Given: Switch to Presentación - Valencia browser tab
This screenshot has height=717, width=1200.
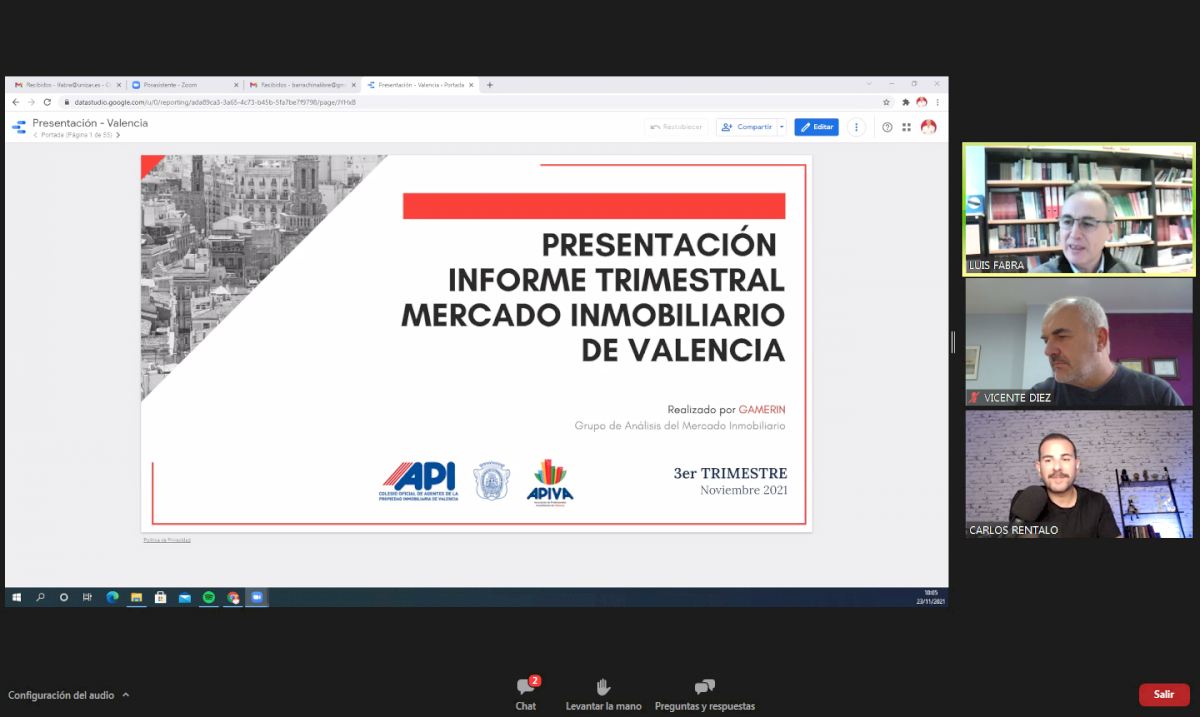Looking at the screenshot, I should pos(420,85).
